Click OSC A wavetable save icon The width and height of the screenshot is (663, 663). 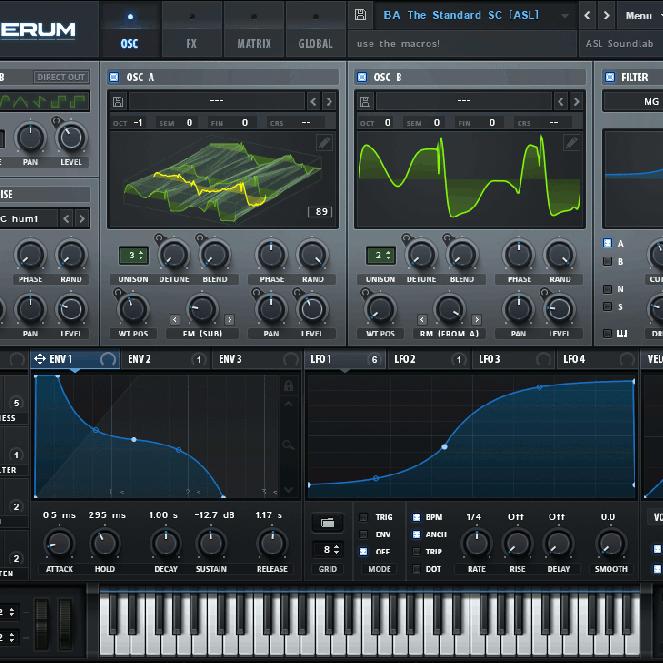click(118, 101)
